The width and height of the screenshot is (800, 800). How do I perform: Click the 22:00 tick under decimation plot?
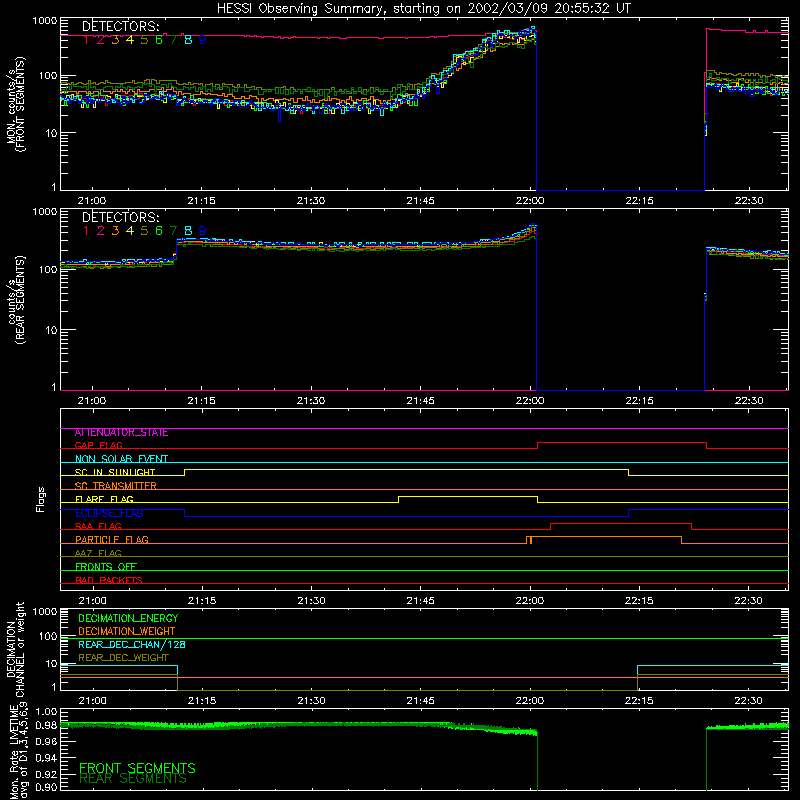click(530, 701)
